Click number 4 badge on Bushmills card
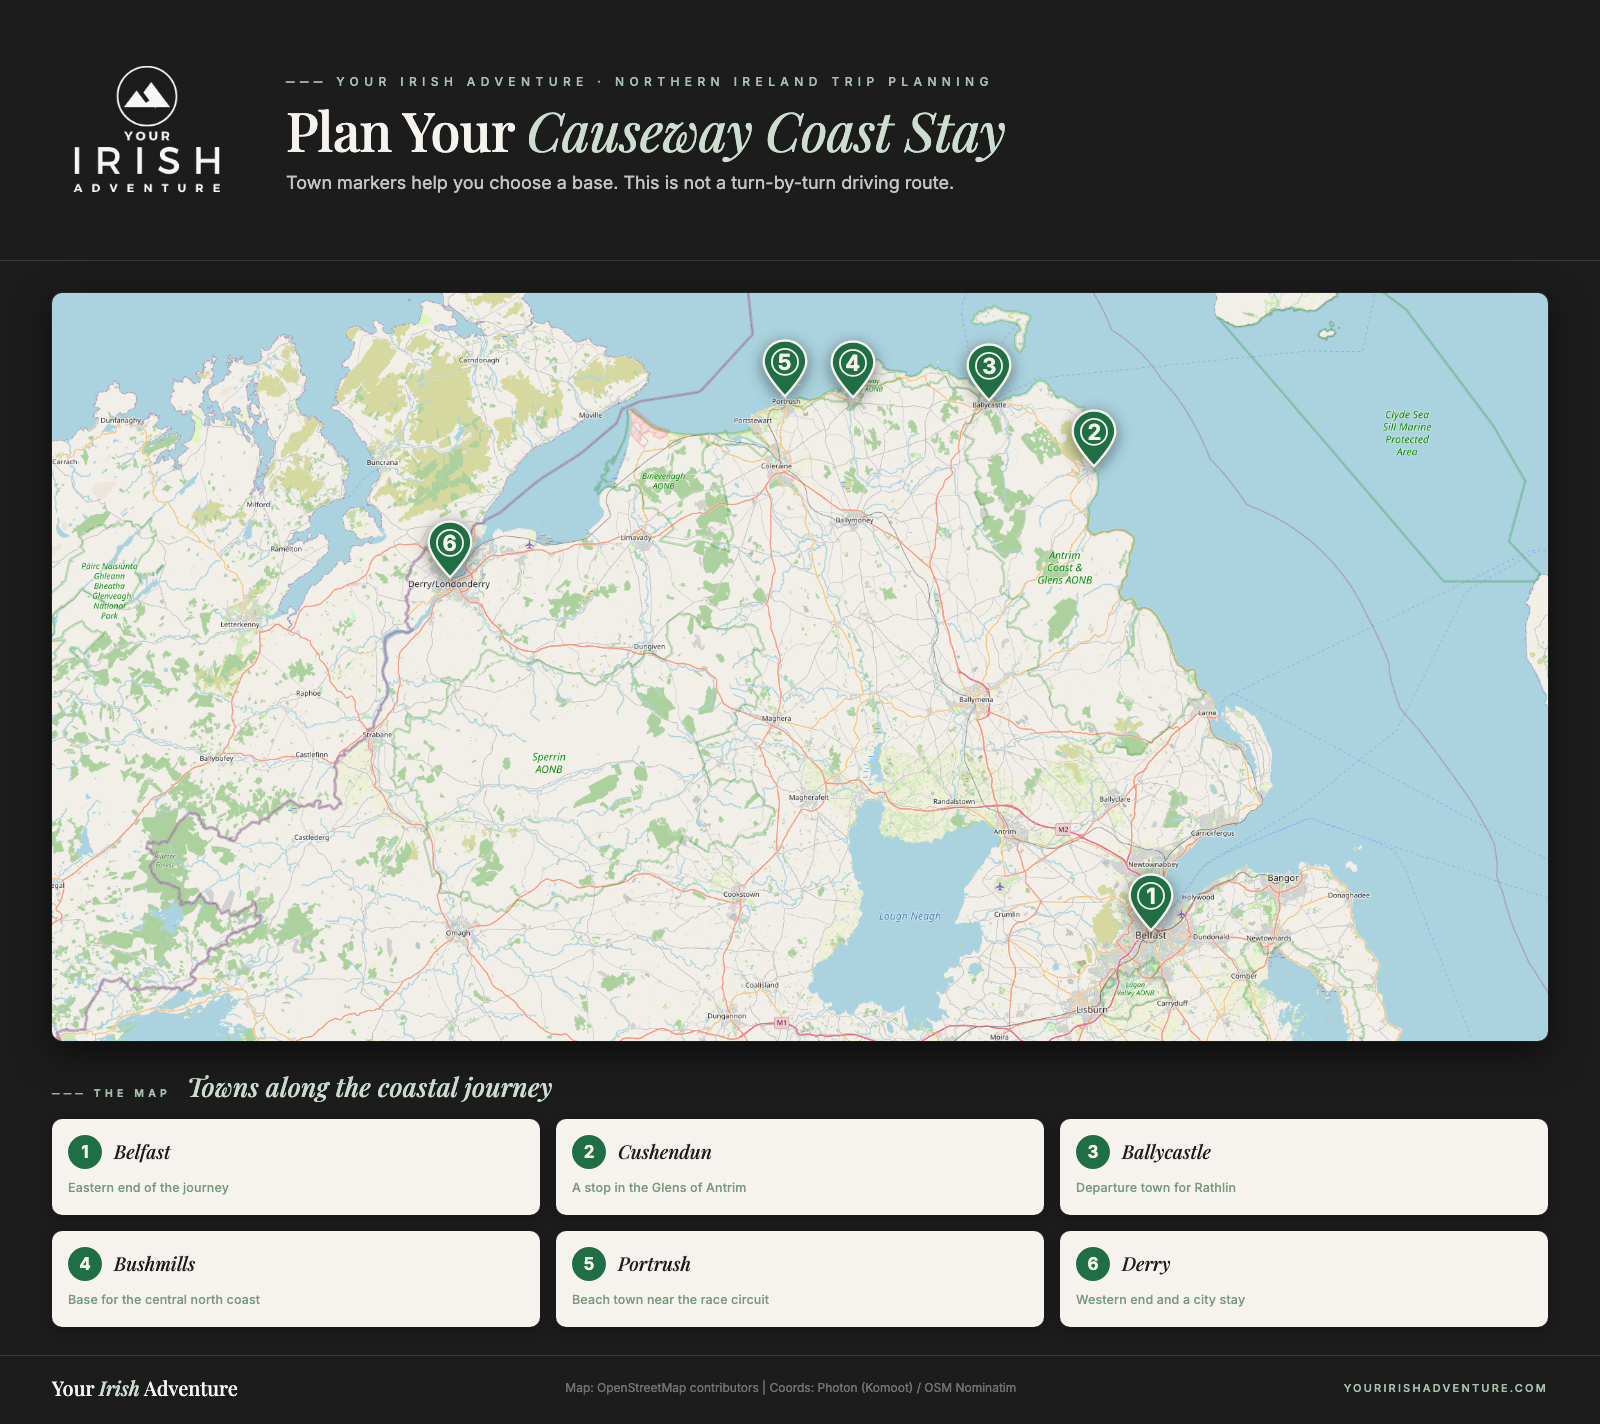This screenshot has width=1600, height=1424. coord(85,1264)
